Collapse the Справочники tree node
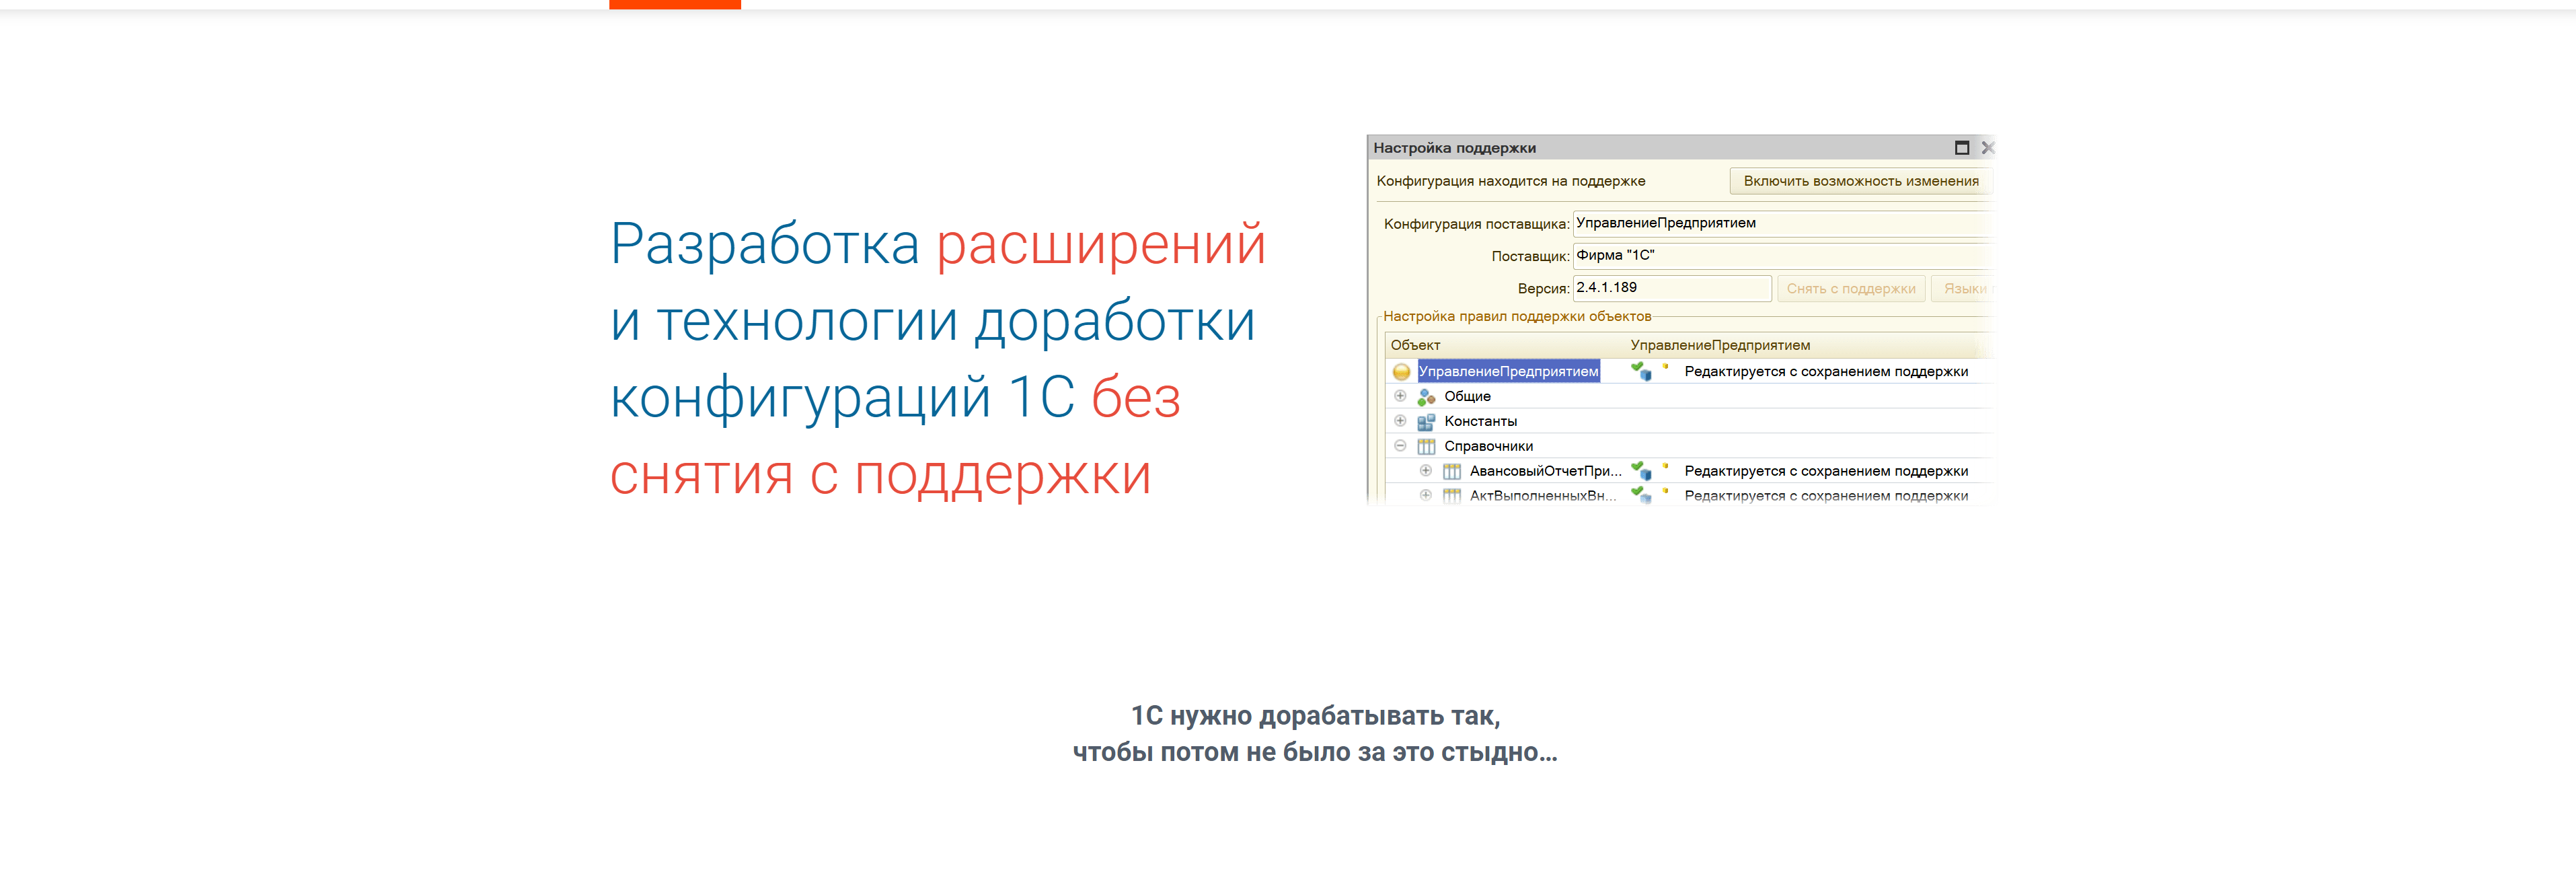Image resolution: width=2576 pixels, height=872 pixels. (1400, 446)
